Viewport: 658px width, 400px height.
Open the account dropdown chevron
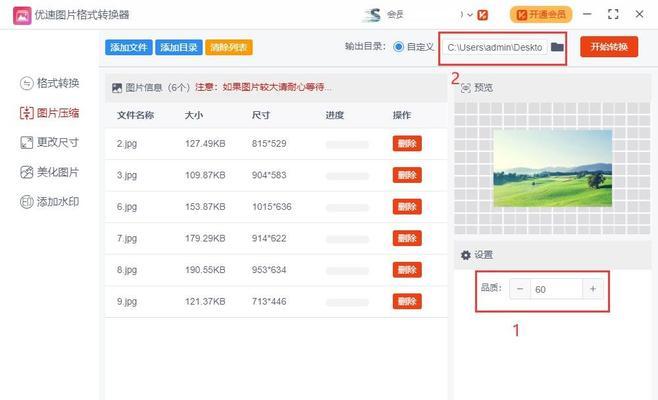point(470,15)
